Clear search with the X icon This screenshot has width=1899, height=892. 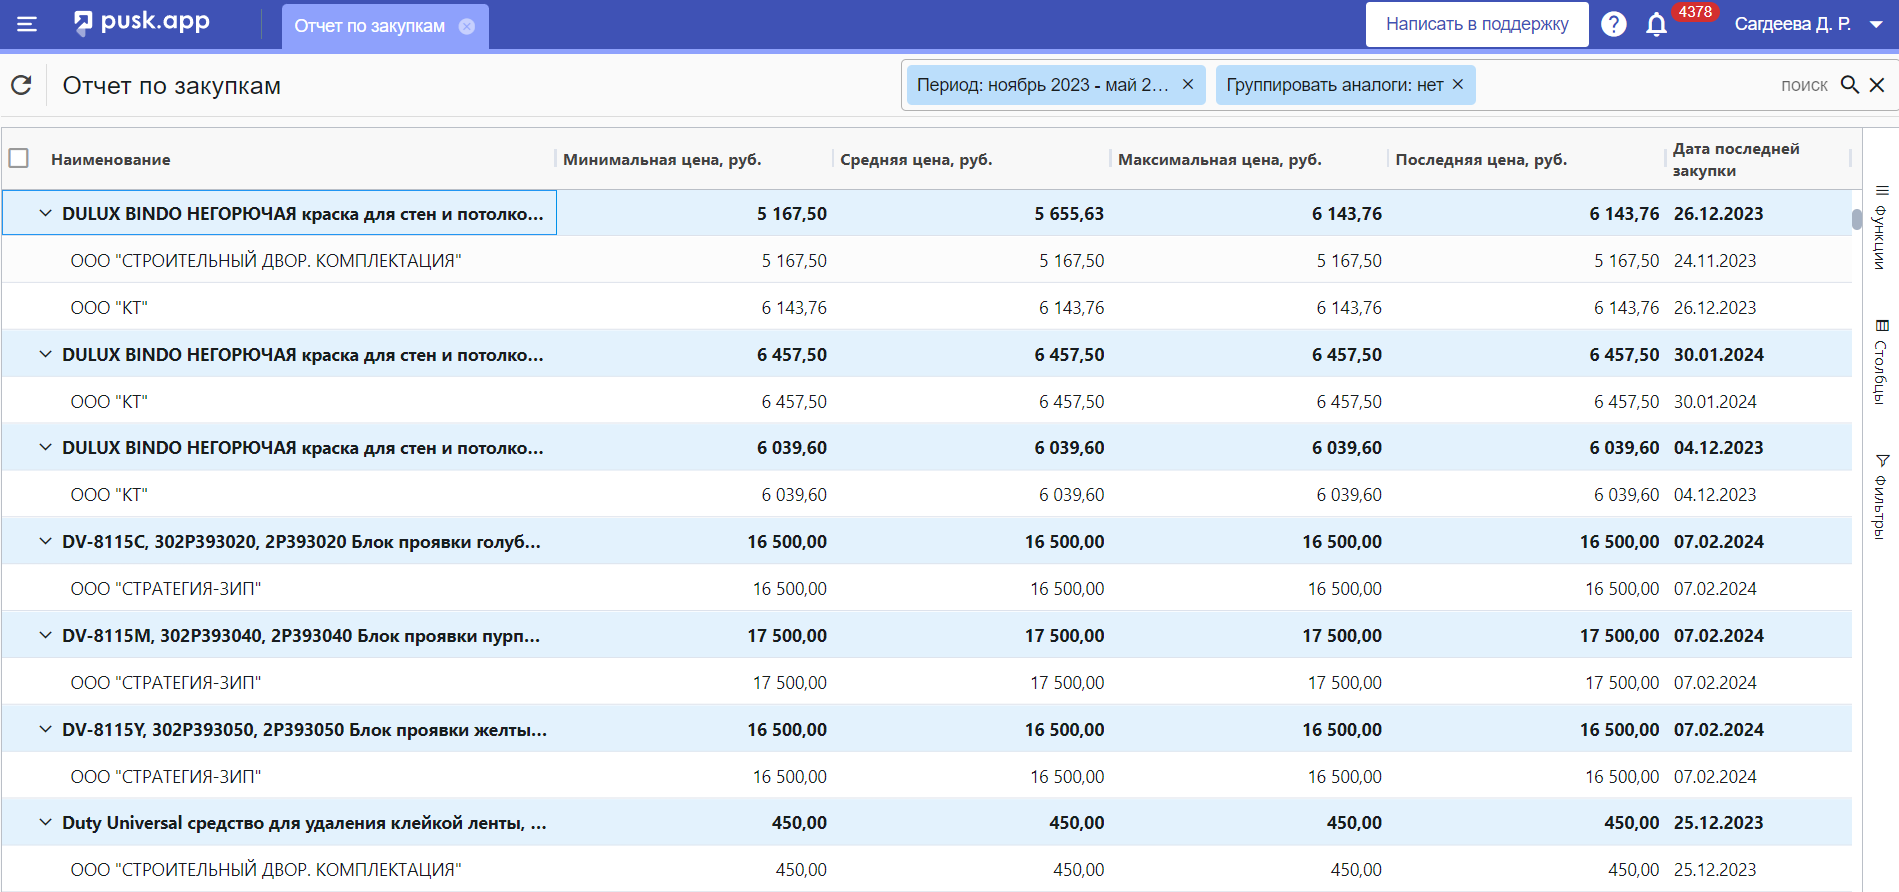click(1877, 85)
